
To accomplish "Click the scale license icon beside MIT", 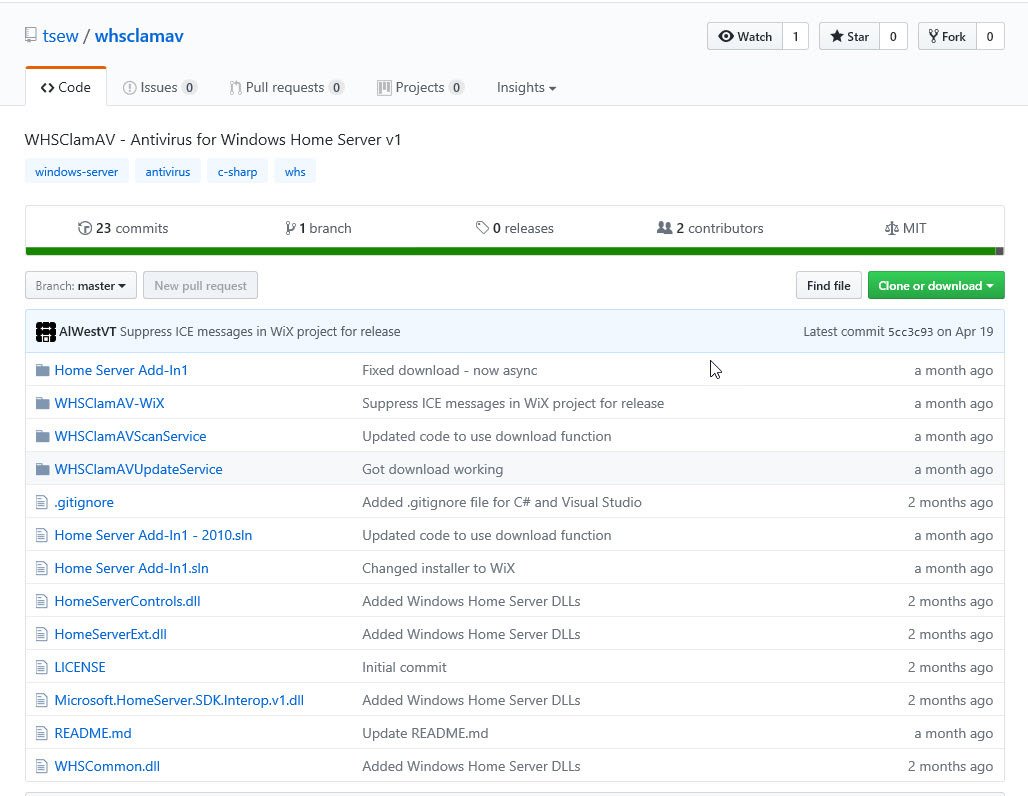I will click(892, 228).
